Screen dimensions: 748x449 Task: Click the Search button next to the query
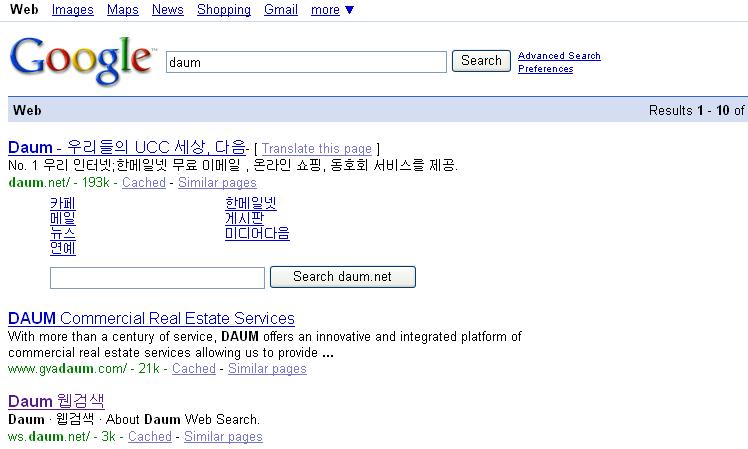[481, 61]
